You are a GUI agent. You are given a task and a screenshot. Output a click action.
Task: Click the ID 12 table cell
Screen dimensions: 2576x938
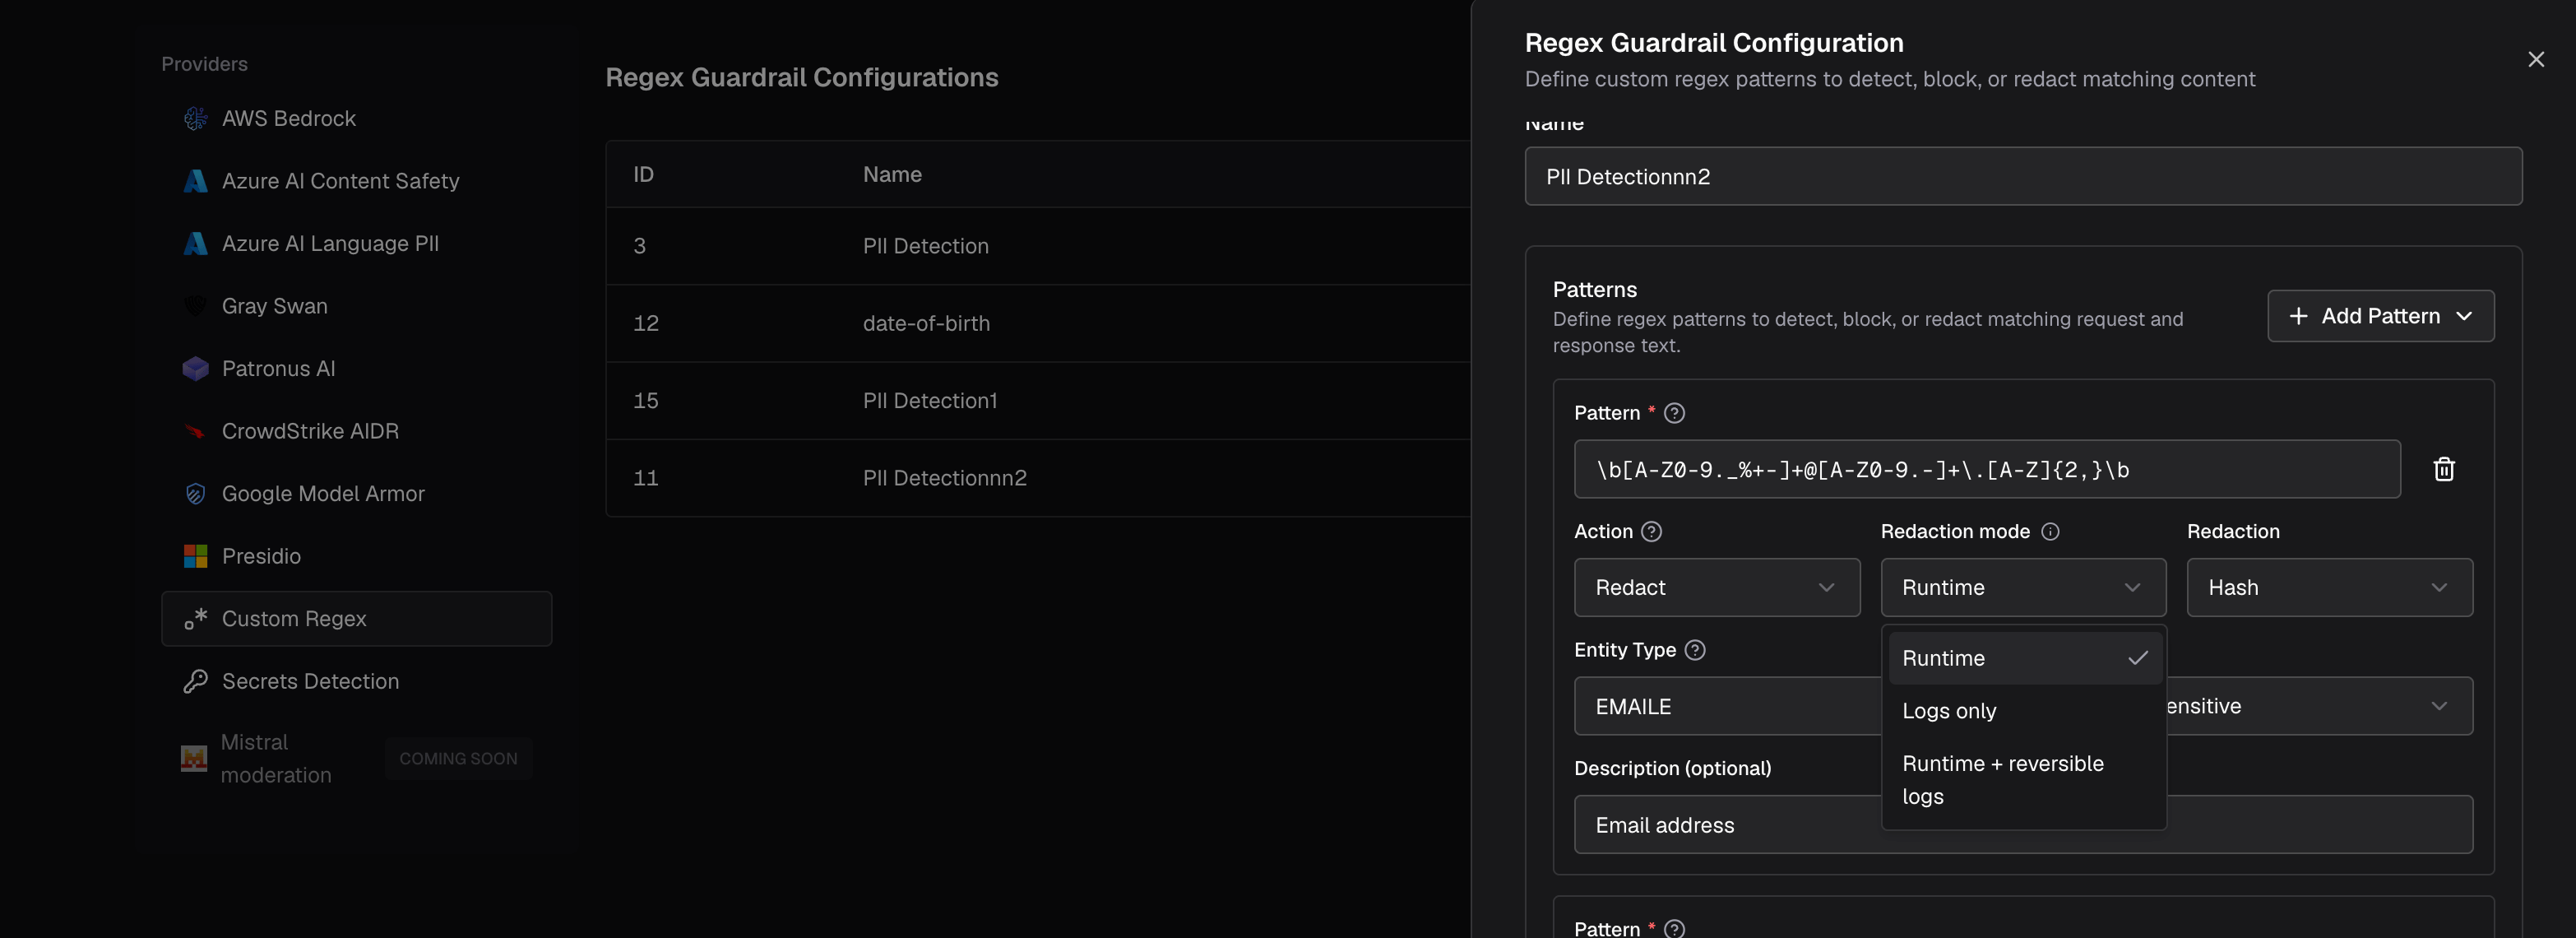click(x=646, y=323)
